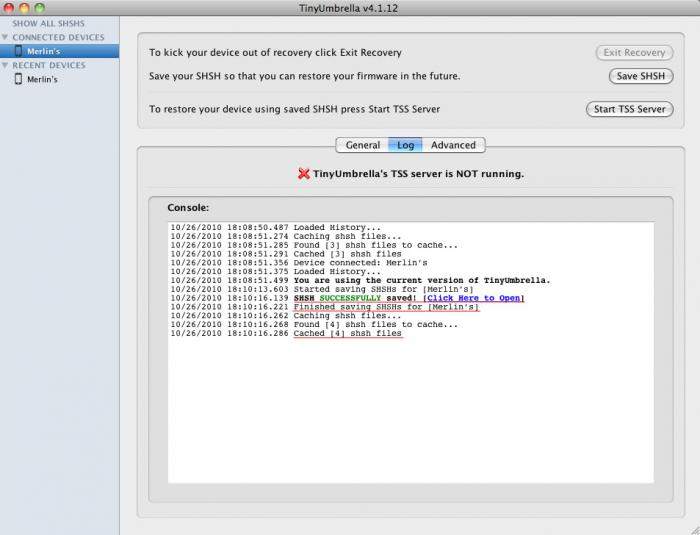Click the red X server status icon

(x=304, y=174)
